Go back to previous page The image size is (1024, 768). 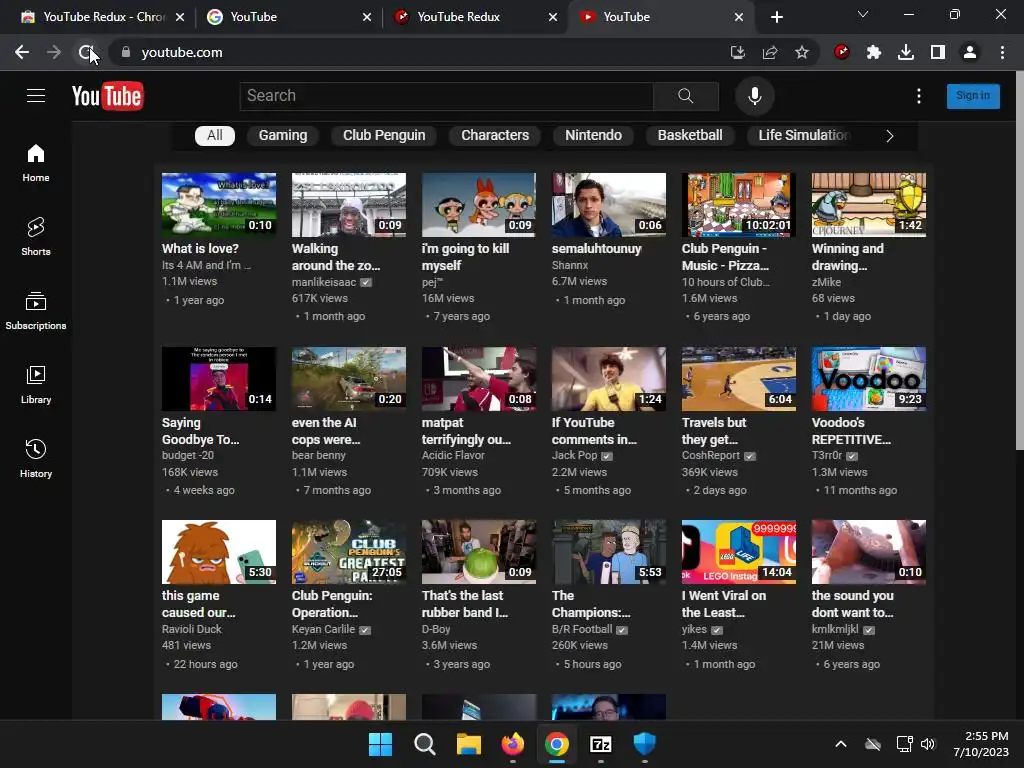[x=22, y=52]
